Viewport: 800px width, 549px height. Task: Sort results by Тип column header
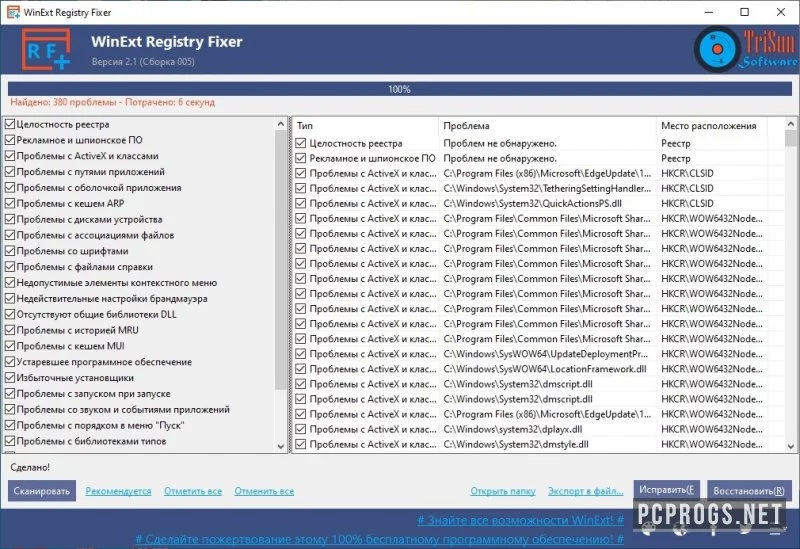(x=365, y=126)
